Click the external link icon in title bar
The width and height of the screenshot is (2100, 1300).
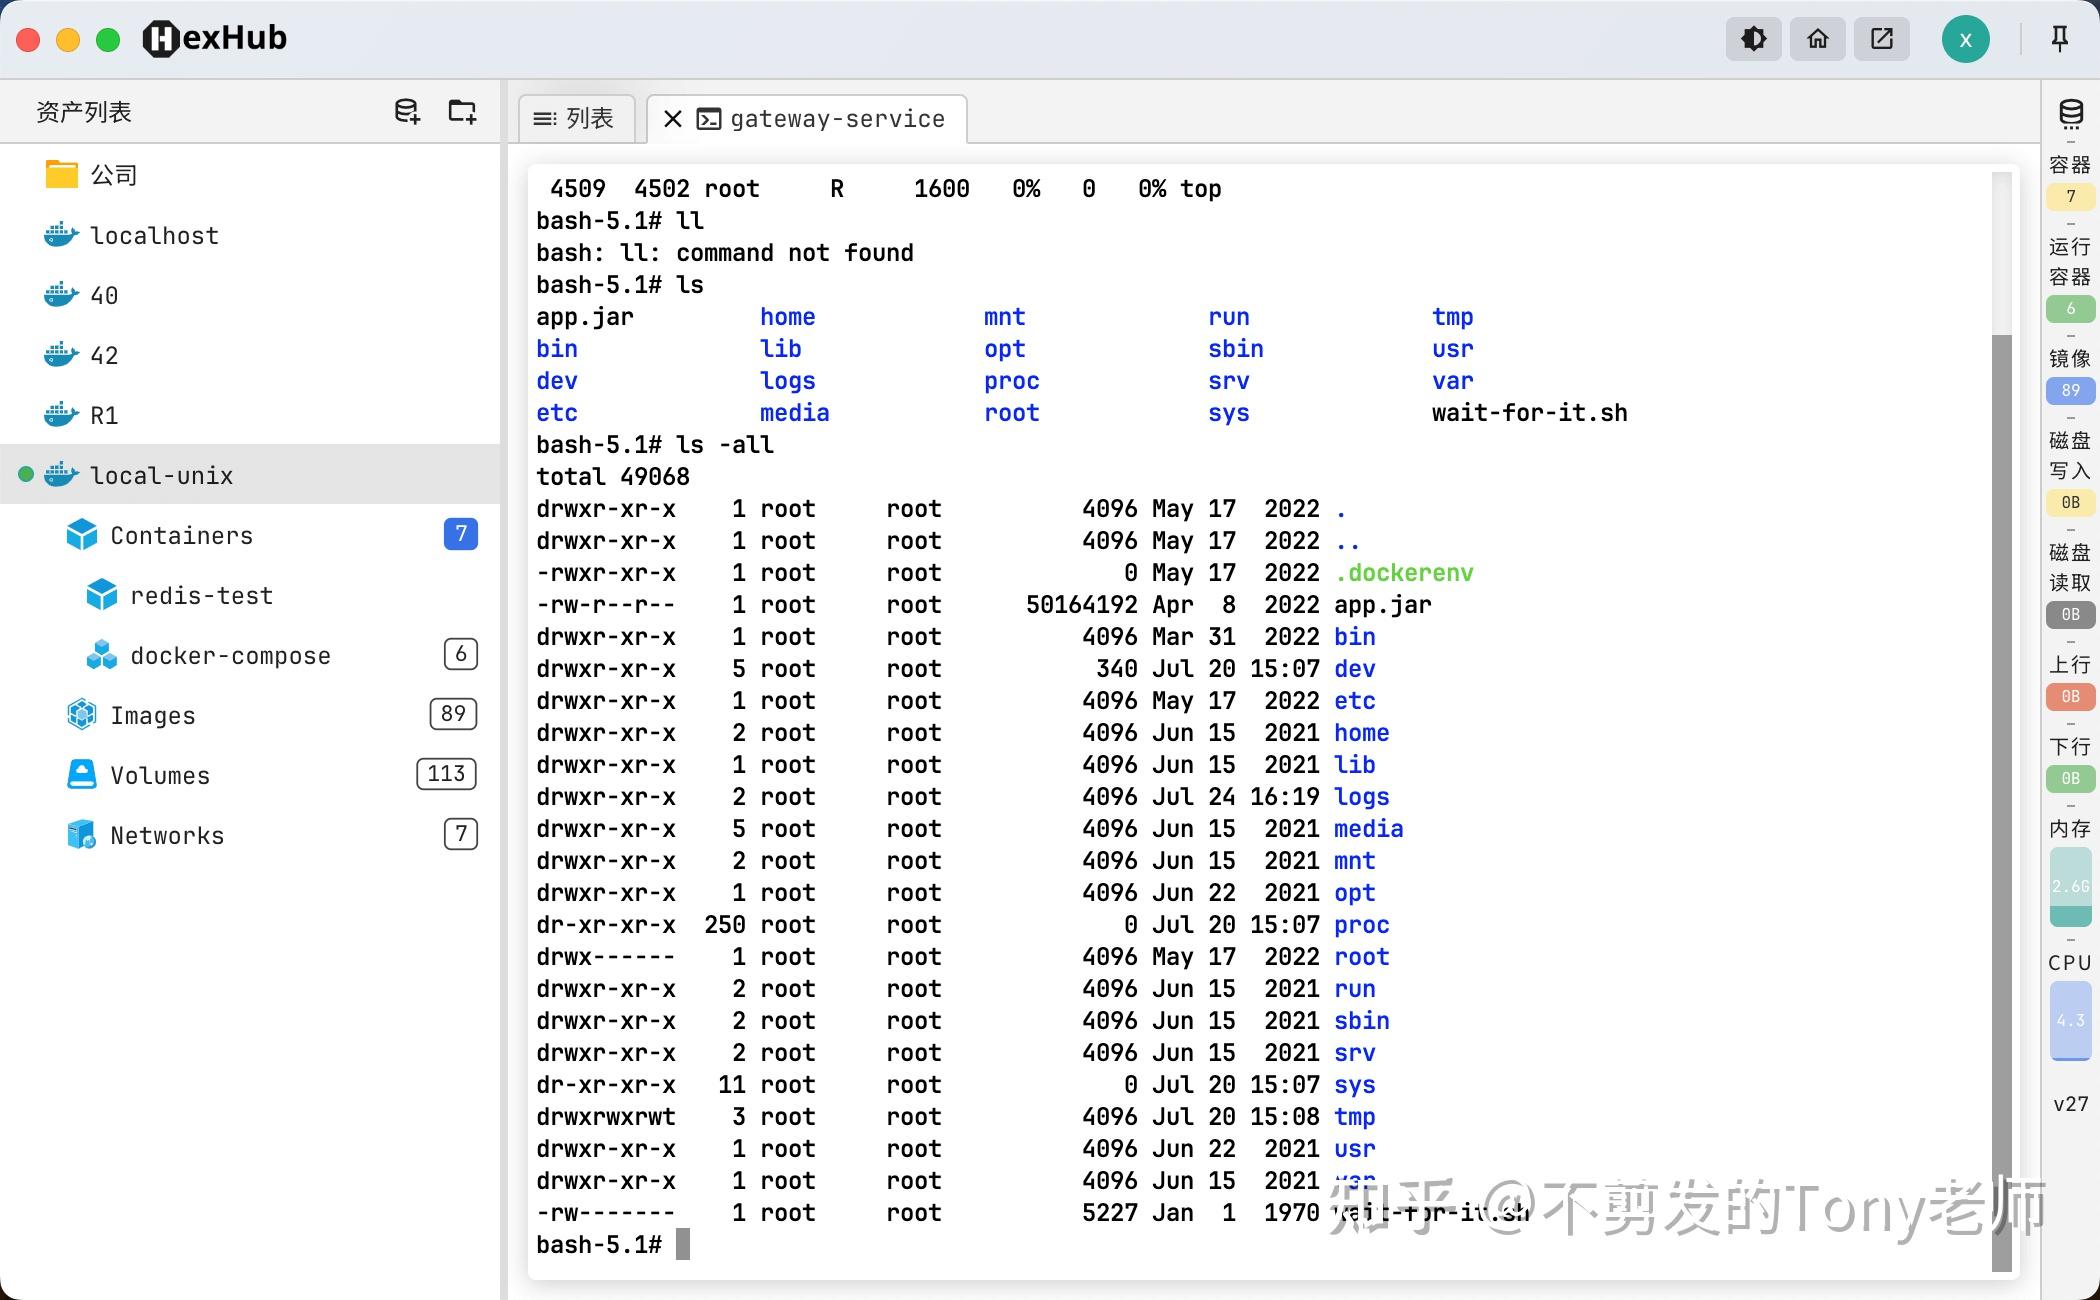point(1882,38)
